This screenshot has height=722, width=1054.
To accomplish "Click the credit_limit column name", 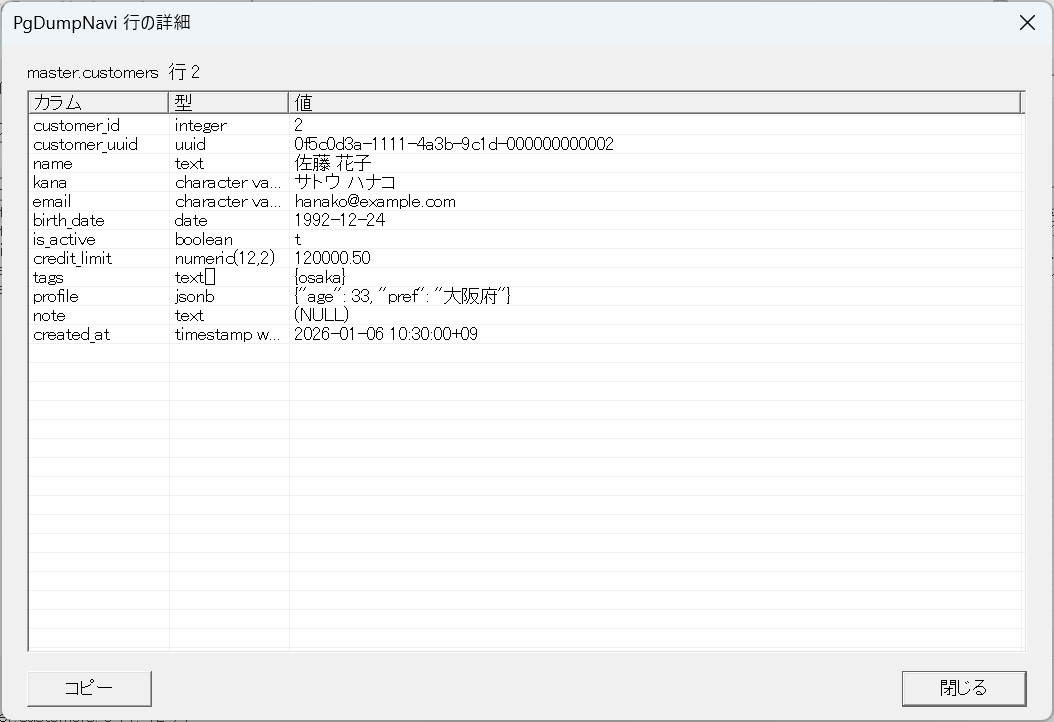I will coord(73,258).
